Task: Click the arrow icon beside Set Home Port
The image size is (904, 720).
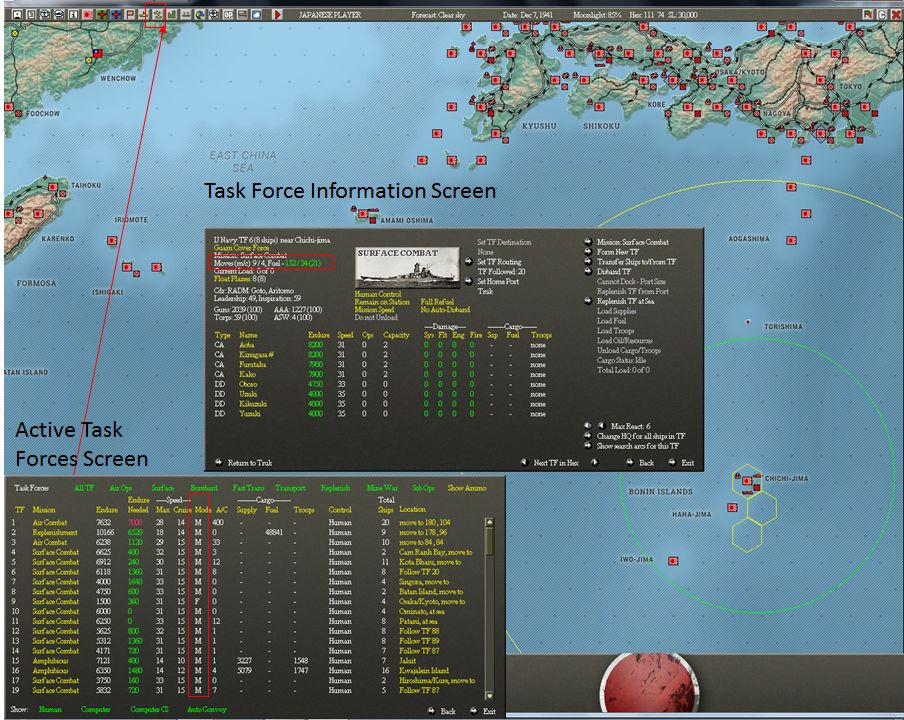Action: [x=469, y=281]
